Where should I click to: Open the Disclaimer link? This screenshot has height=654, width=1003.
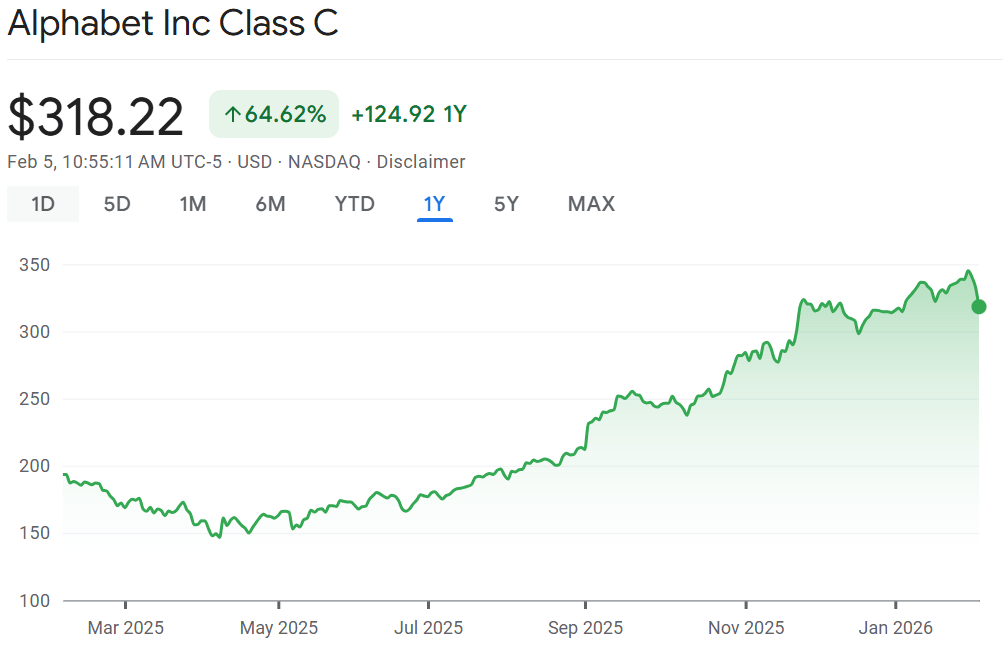[420, 162]
